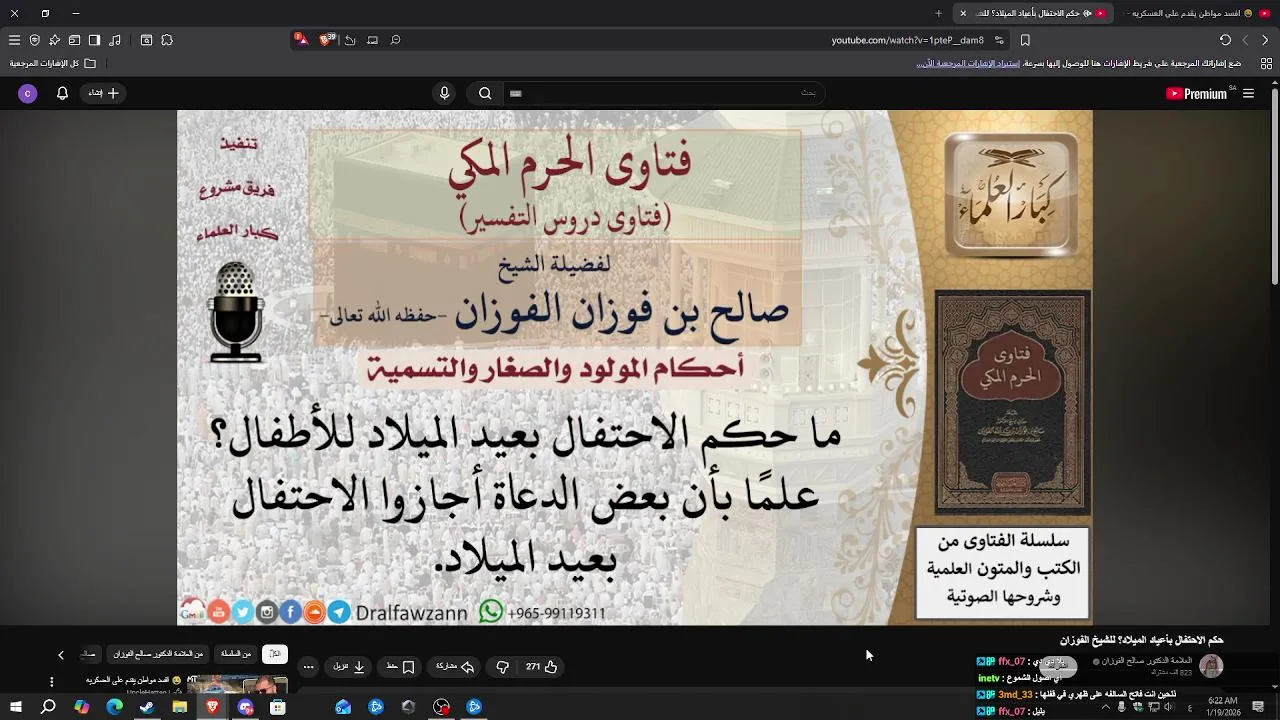
Task: Click the taskbar clock showing 6:22 AM
Action: click(1222, 706)
